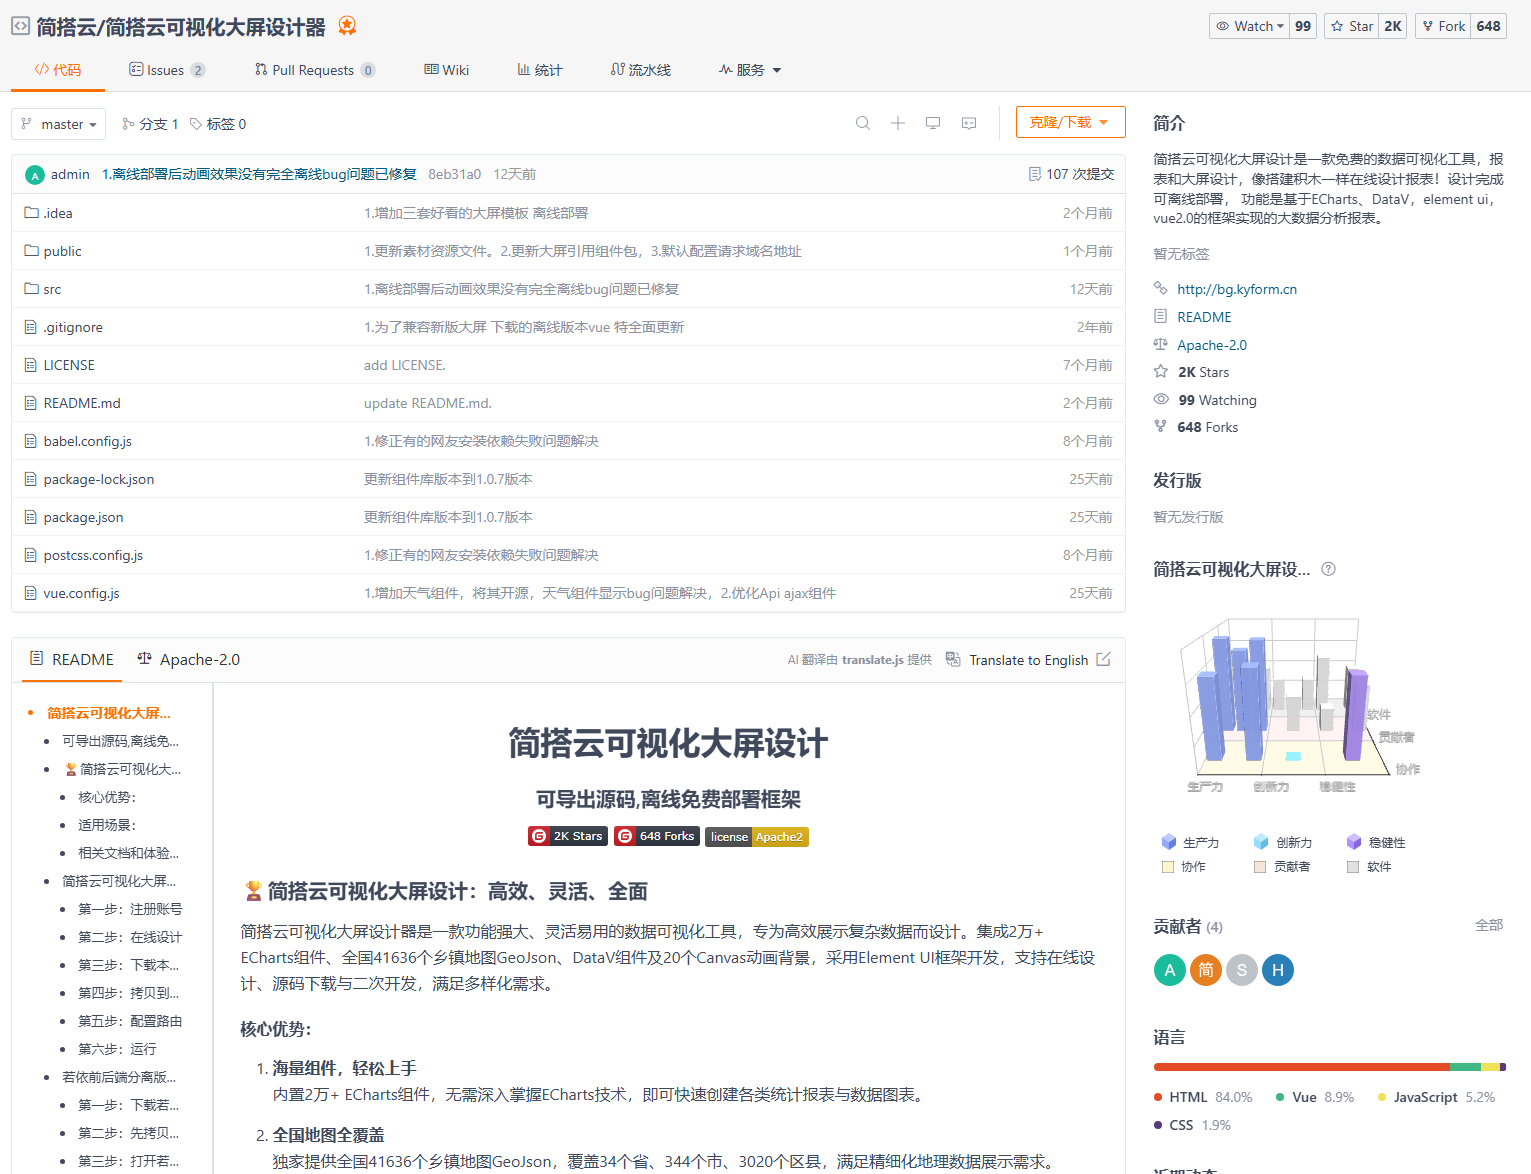Image resolution: width=1531 pixels, height=1174 pixels.
Task: Click the src folder icon
Action: click(x=31, y=289)
